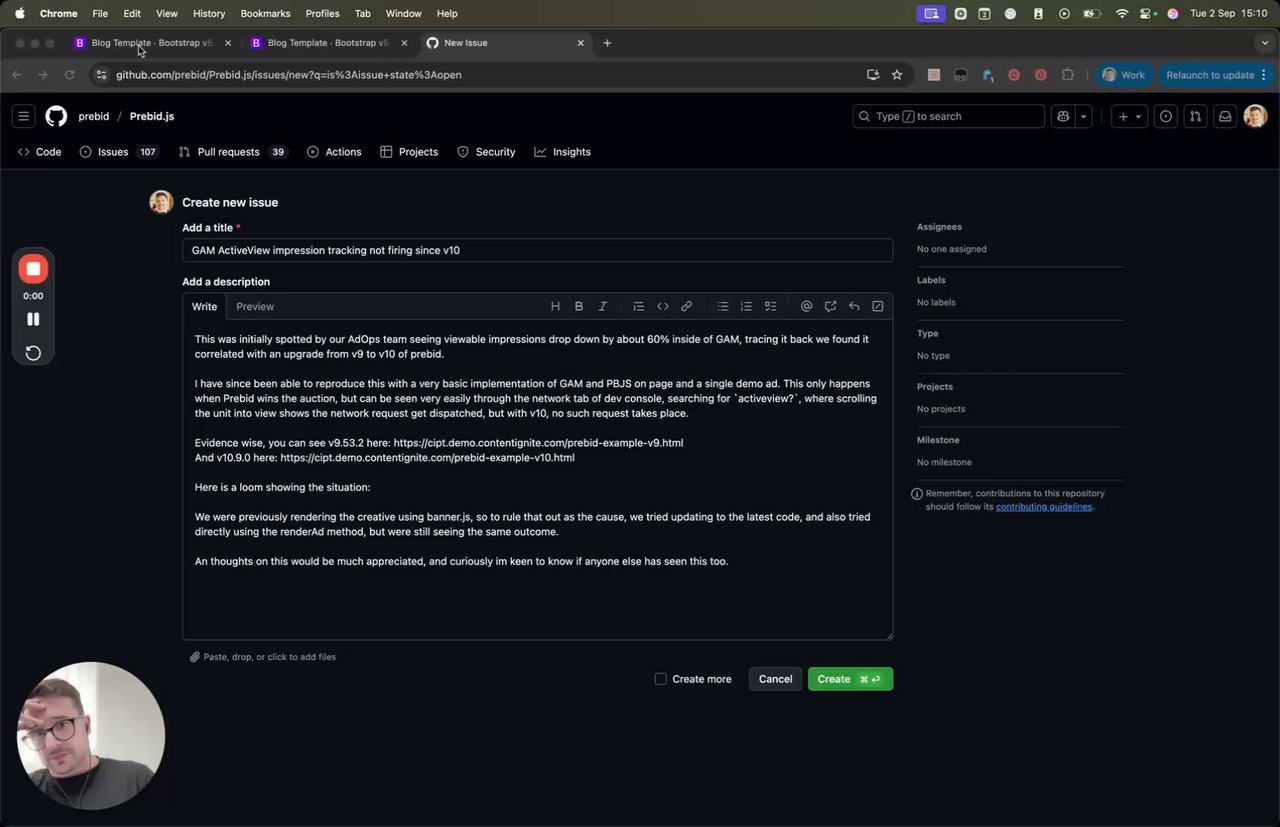Stop the Loom recording with the red button
This screenshot has width=1280, height=827.
(33, 269)
